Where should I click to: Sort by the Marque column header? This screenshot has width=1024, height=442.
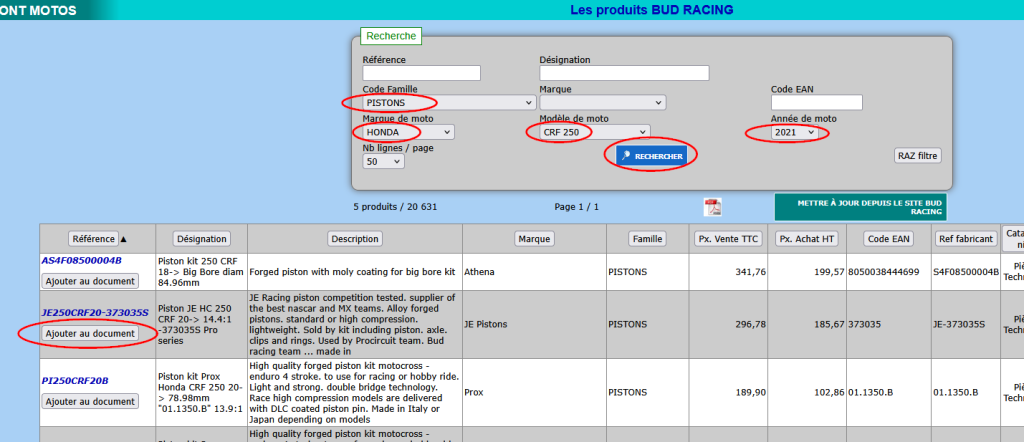pyautogui.click(x=534, y=238)
